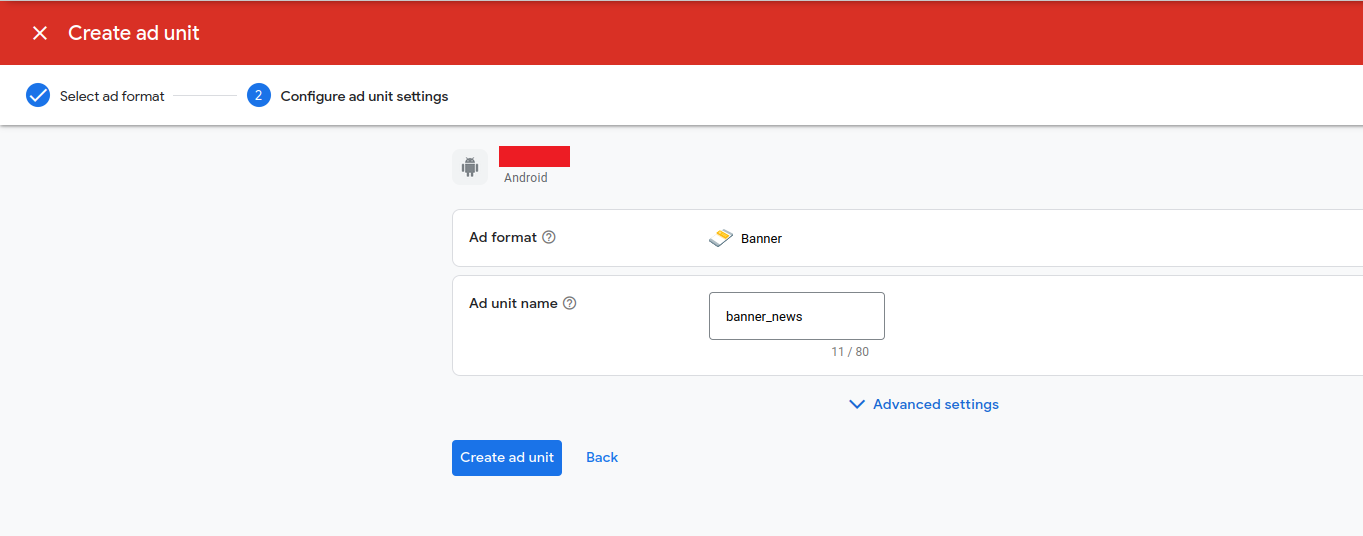The image size is (1363, 536).
Task: Click the Back link
Action: pyautogui.click(x=602, y=458)
